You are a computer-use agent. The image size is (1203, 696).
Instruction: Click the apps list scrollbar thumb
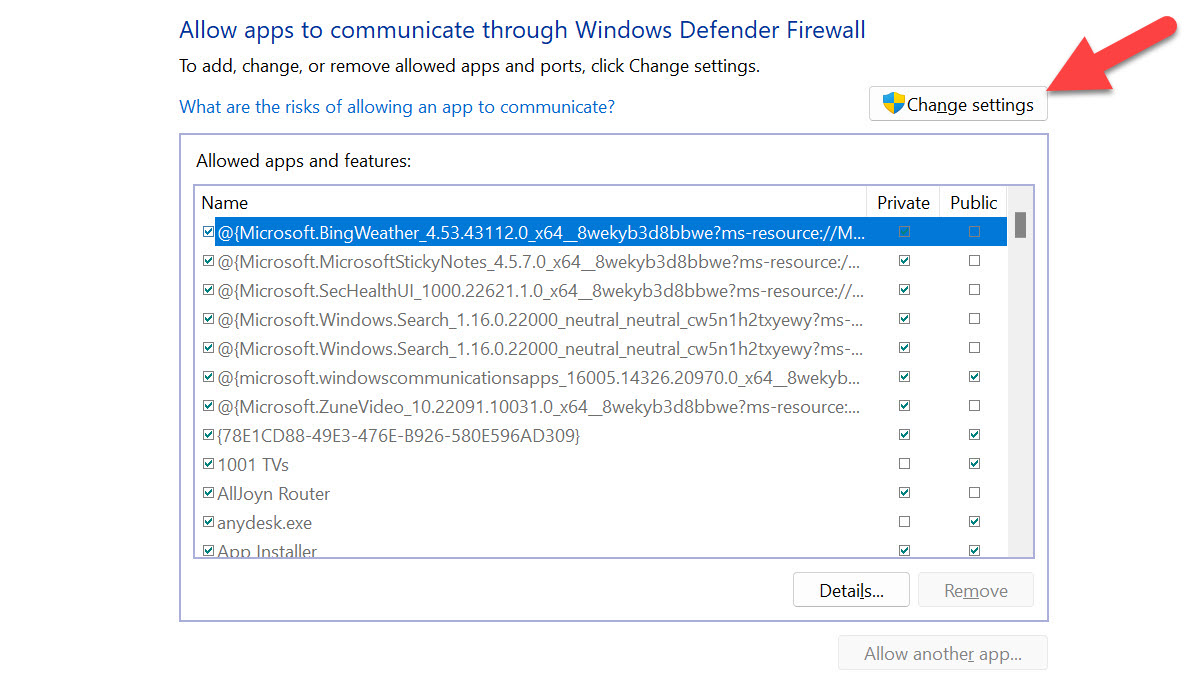(x=1020, y=225)
